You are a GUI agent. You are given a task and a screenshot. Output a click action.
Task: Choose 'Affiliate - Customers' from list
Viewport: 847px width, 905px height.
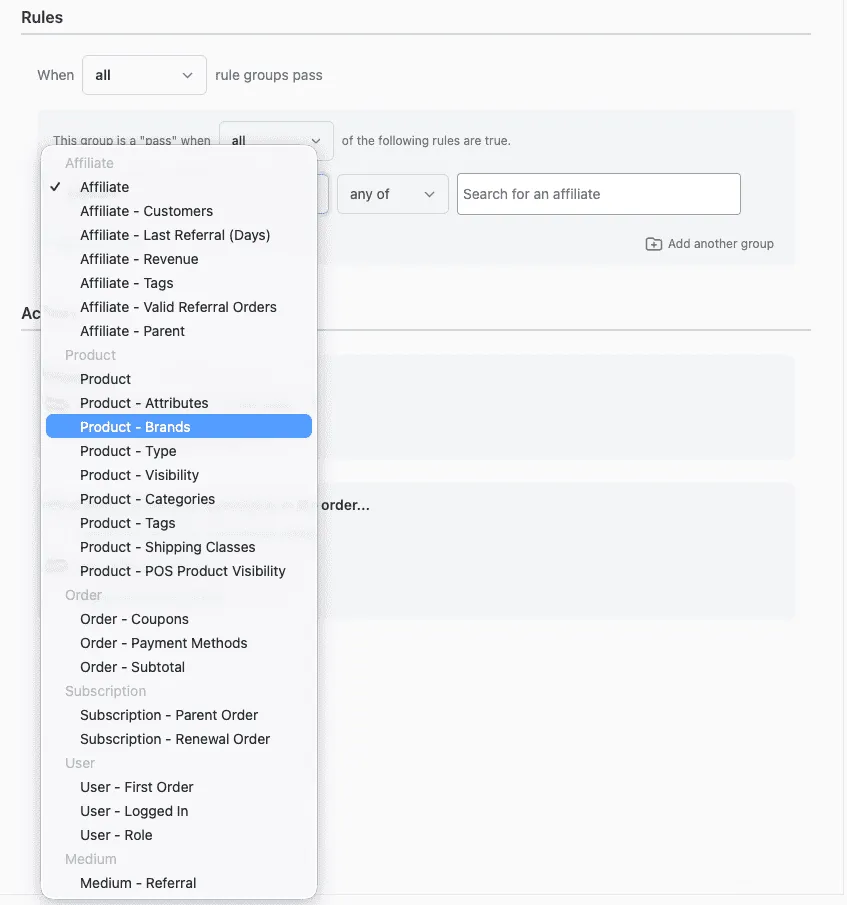[179, 211]
